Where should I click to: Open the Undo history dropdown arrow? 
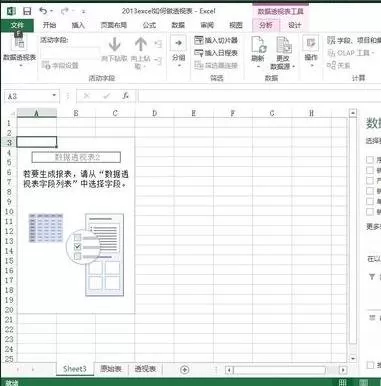(x=52, y=11)
